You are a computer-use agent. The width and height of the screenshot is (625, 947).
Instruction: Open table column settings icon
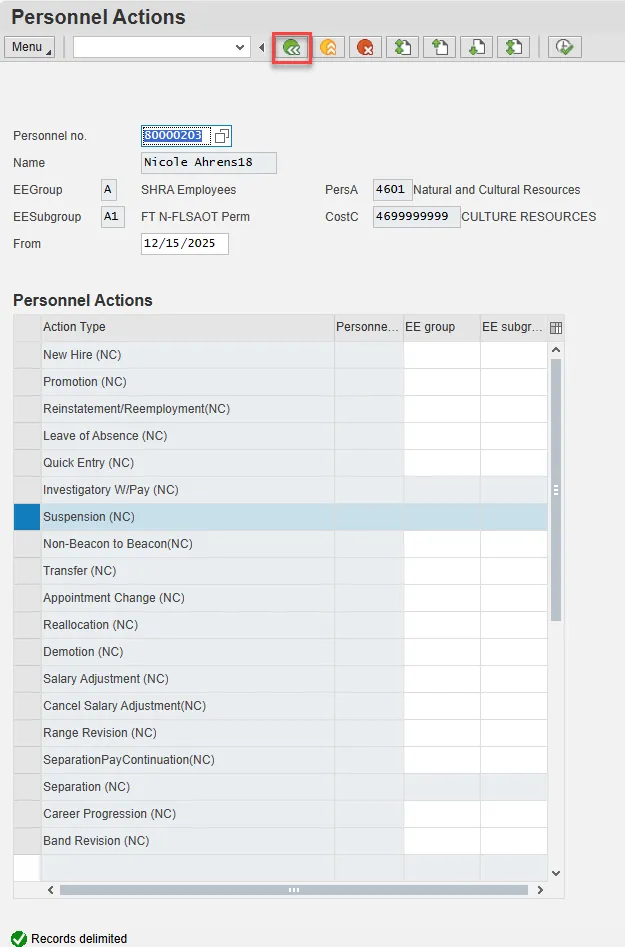coord(556,328)
